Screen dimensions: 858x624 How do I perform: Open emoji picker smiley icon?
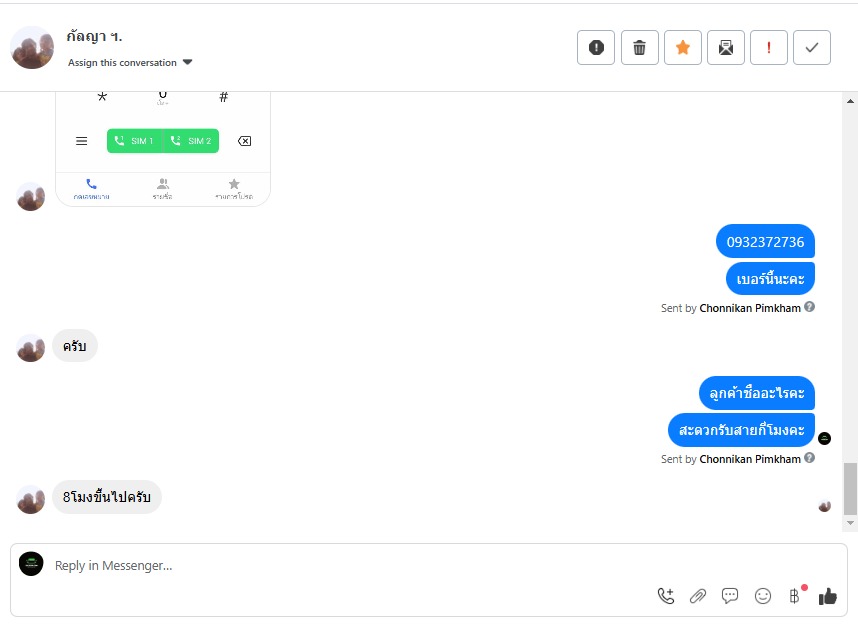pyautogui.click(x=763, y=596)
